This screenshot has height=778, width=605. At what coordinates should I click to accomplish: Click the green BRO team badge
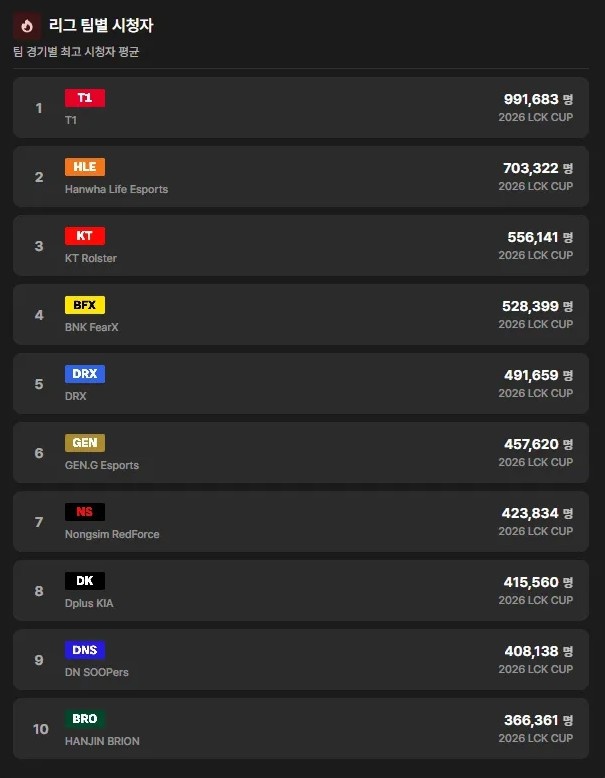85,719
